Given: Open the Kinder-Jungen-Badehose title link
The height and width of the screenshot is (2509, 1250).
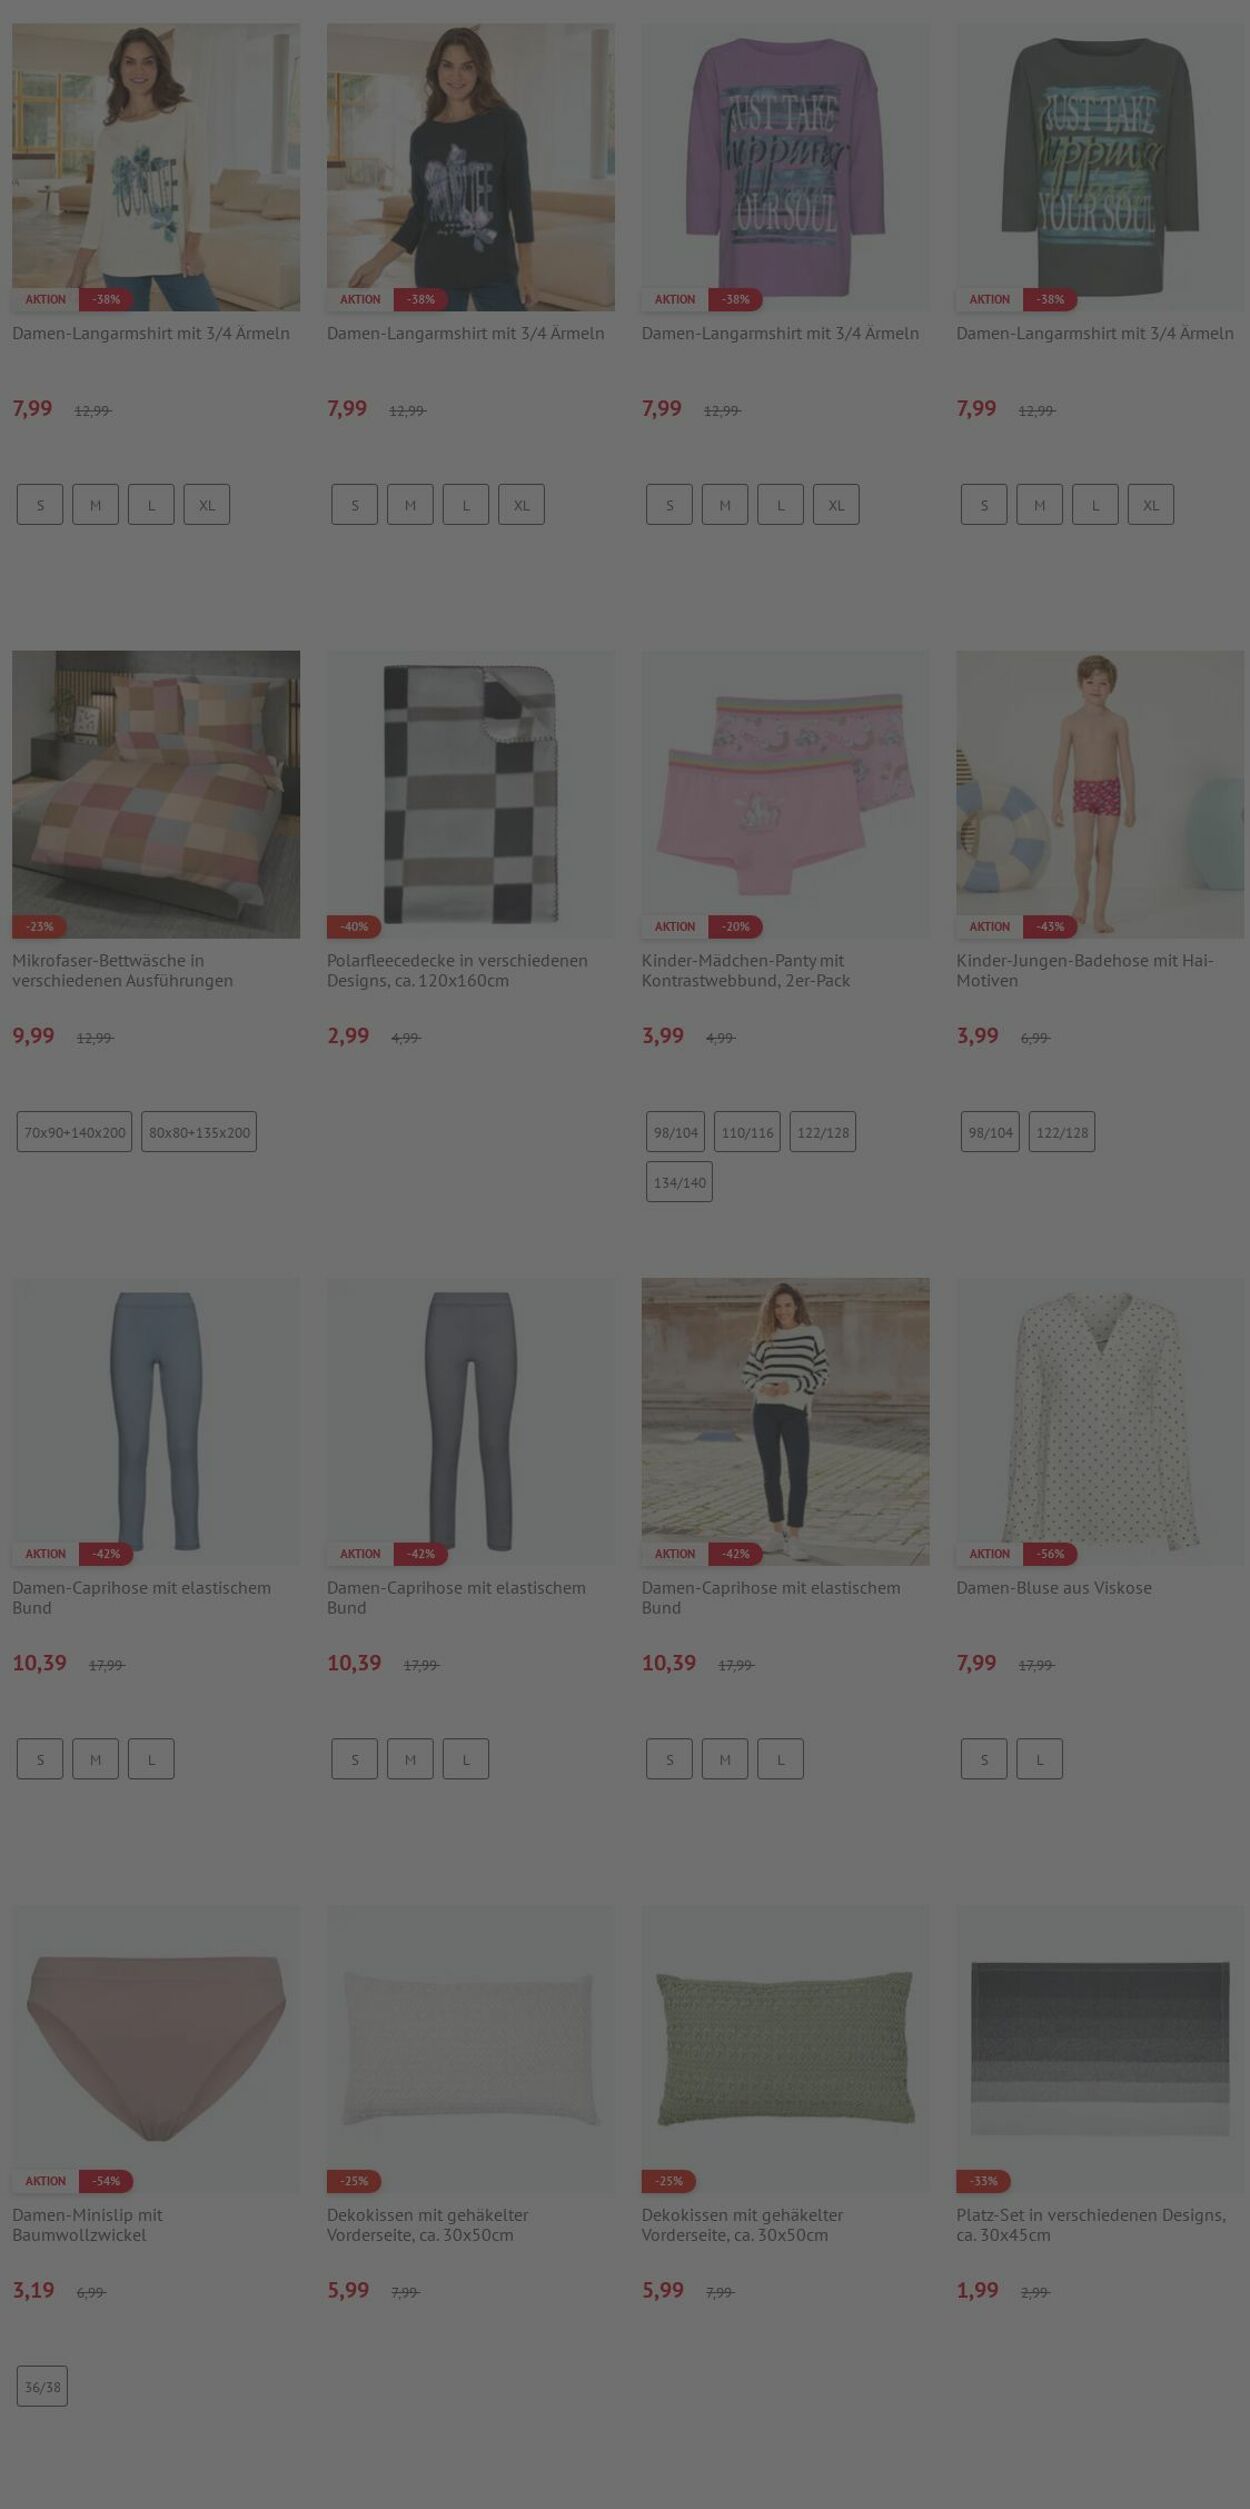Looking at the screenshot, I should tap(1084, 970).
